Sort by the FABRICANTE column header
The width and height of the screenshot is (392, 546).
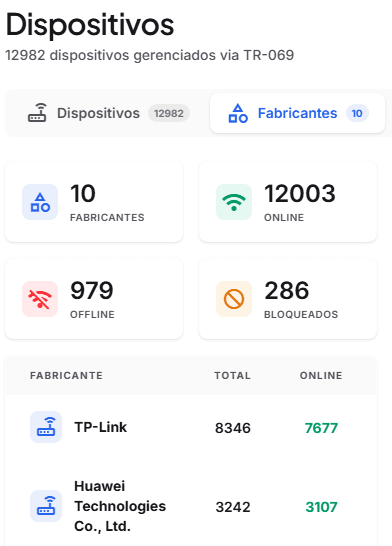click(66, 375)
